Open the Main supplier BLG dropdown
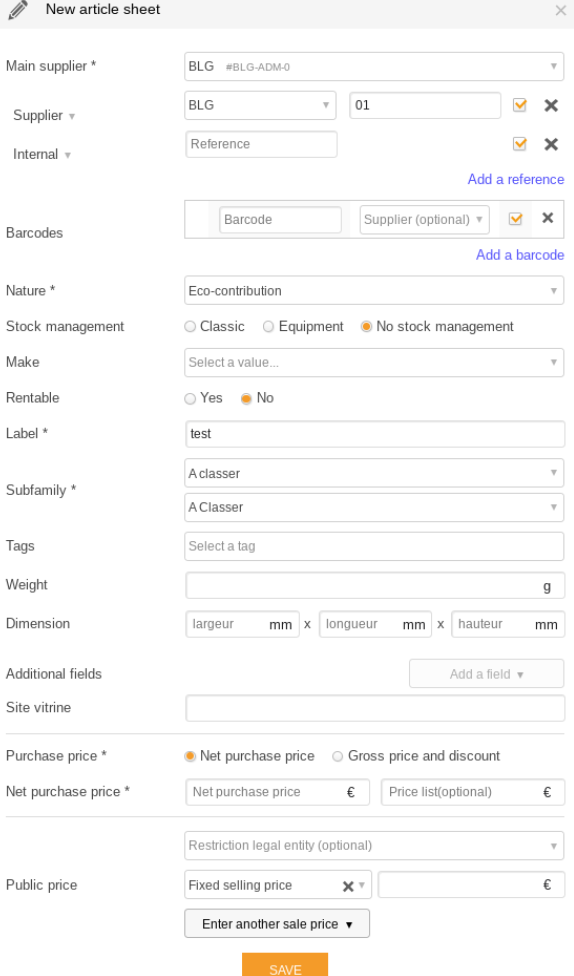This screenshot has height=976, width=574. [x=374, y=67]
